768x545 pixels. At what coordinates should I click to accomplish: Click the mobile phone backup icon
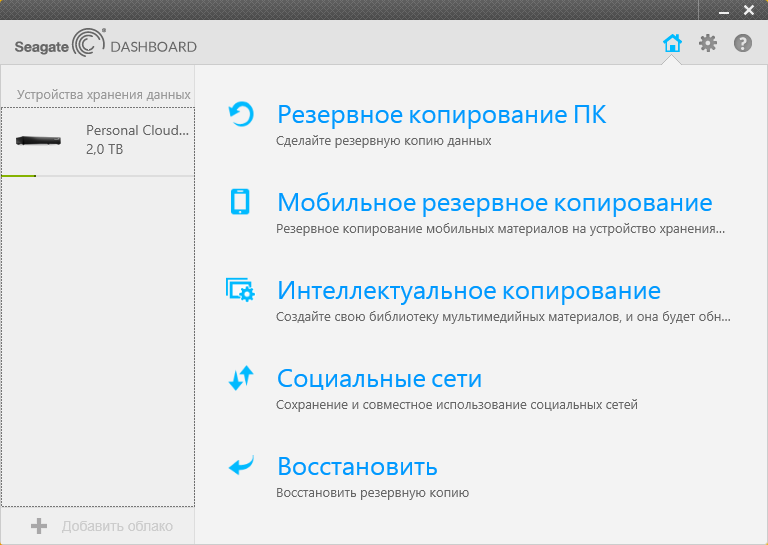240,201
